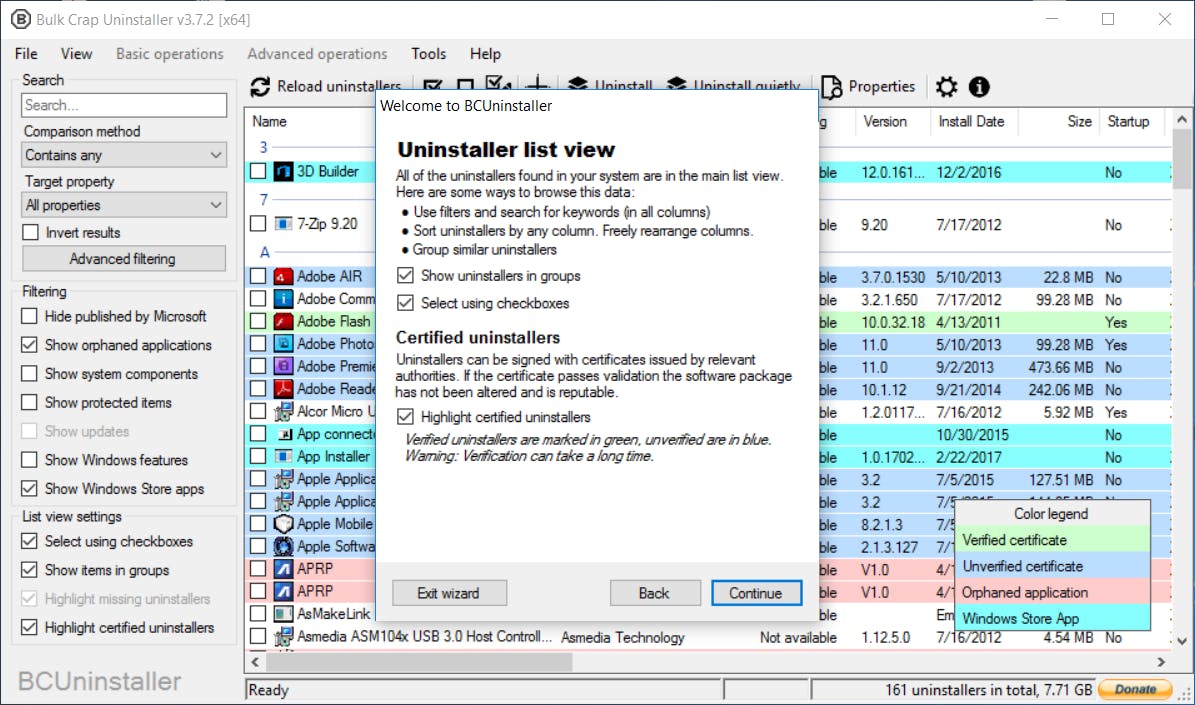The width and height of the screenshot is (1195, 705).
Task: Click the info (about) toolbar icon
Action: [979, 87]
